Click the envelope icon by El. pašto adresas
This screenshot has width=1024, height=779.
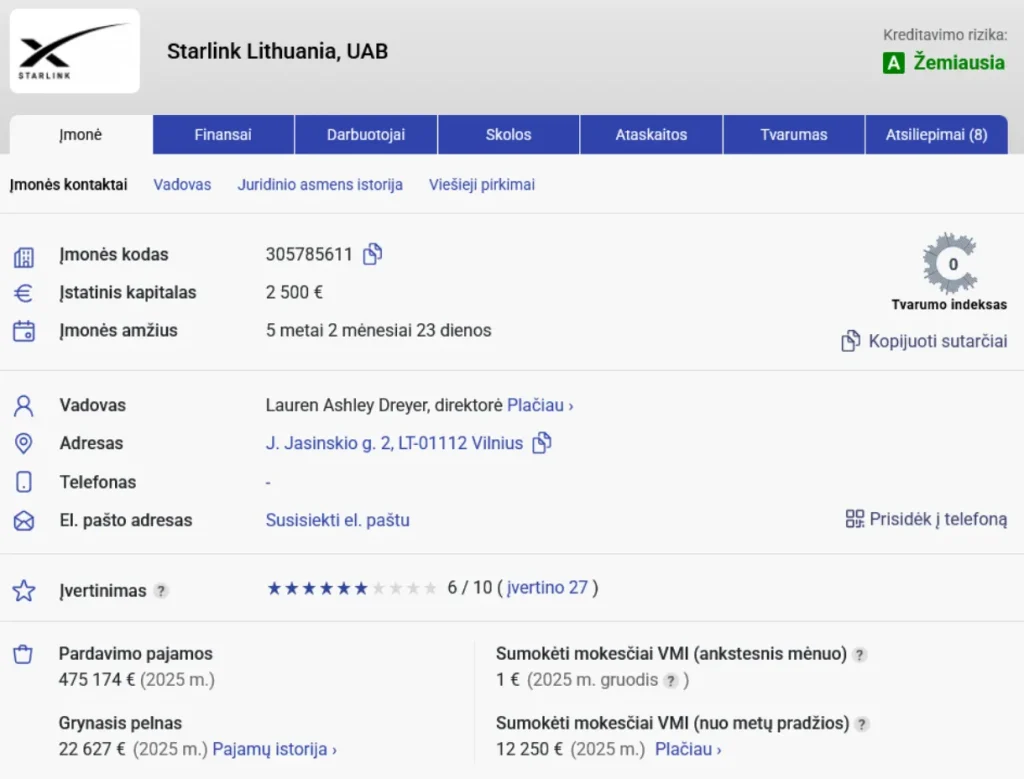(24, 521)
